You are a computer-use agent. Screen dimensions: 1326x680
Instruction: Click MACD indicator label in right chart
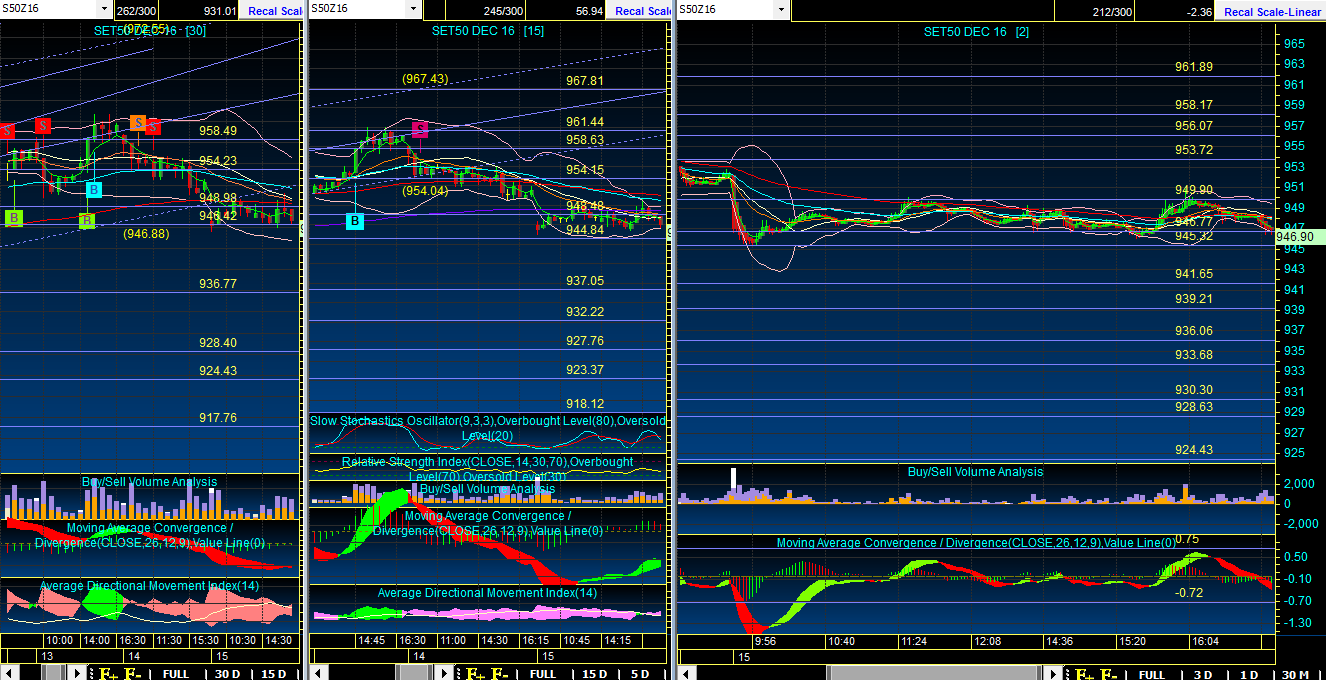pos(977,543)
